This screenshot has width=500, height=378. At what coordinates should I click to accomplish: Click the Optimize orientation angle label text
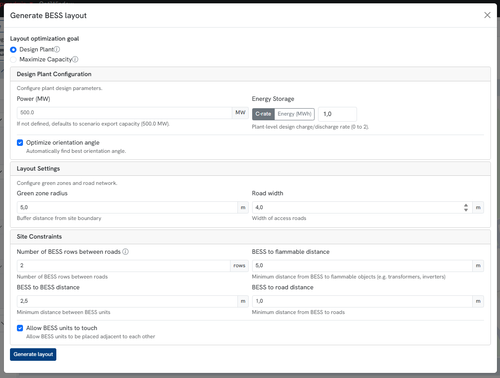click(63, 143)
